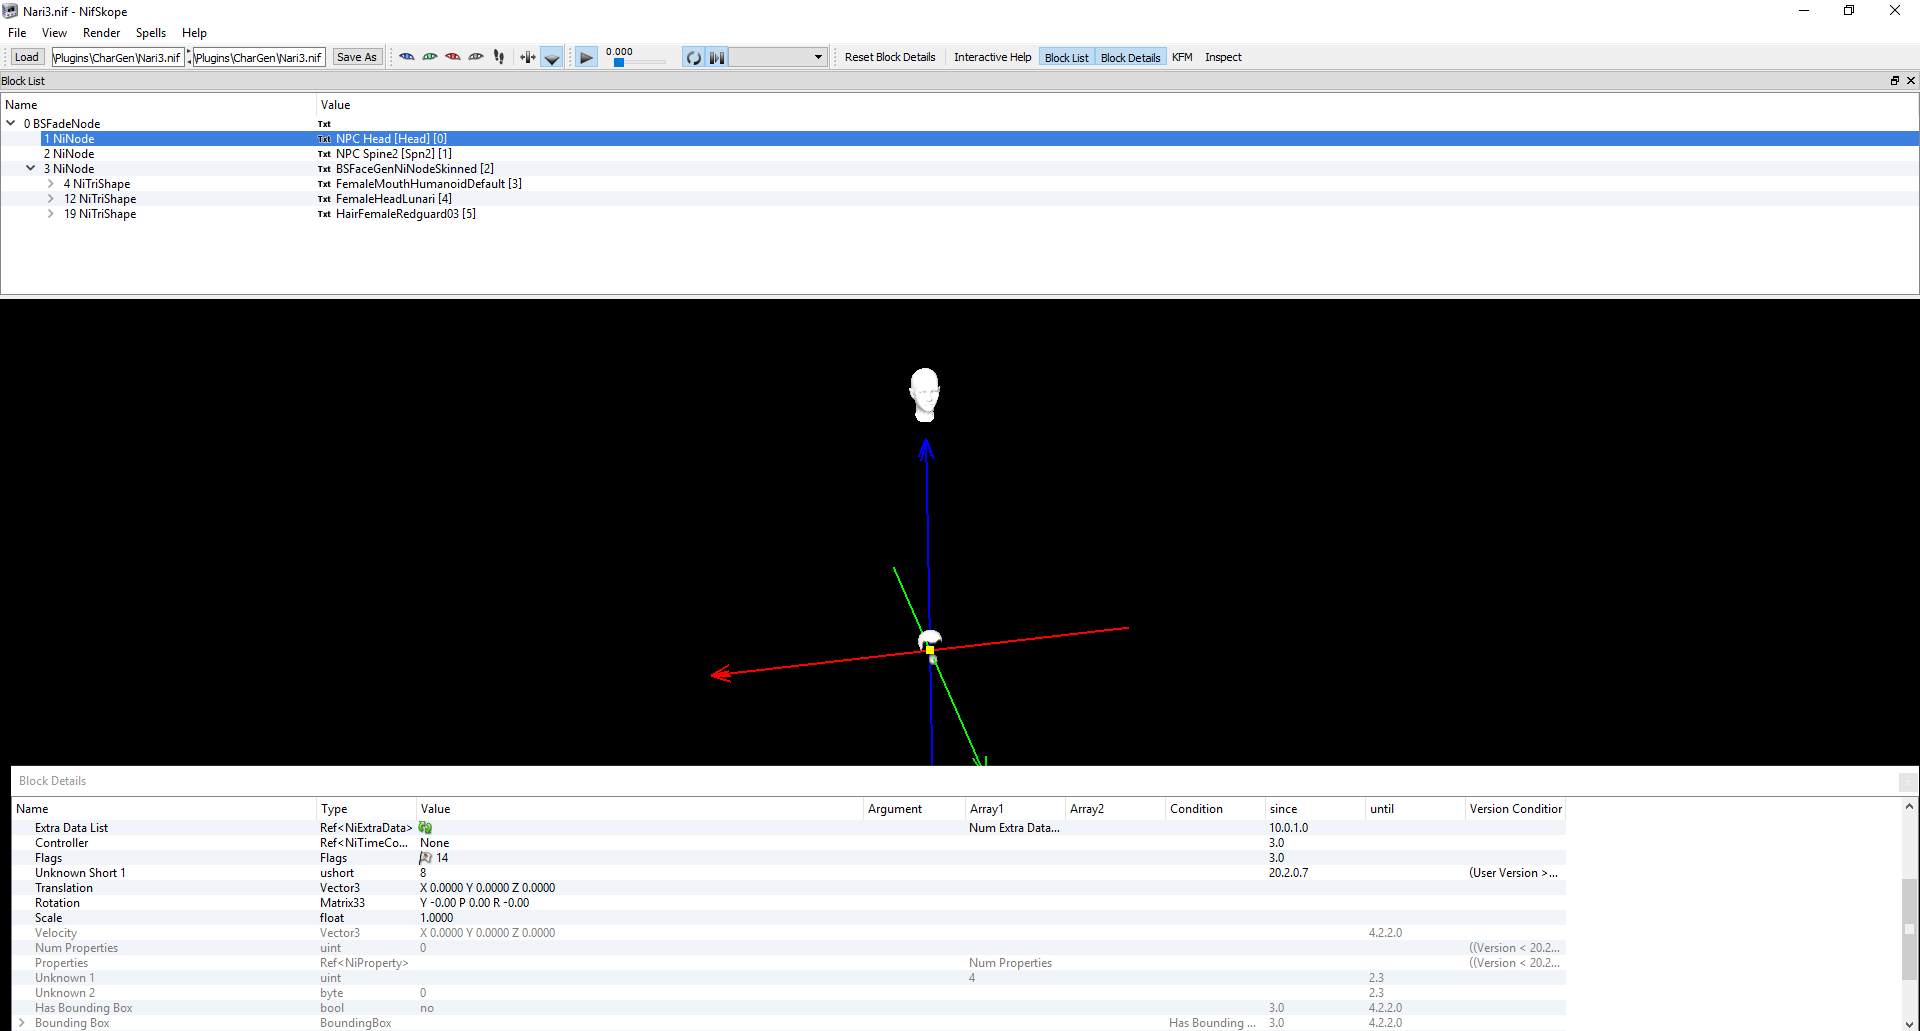Click the Load button
1920x1031 pixels.
click(27, 57)
